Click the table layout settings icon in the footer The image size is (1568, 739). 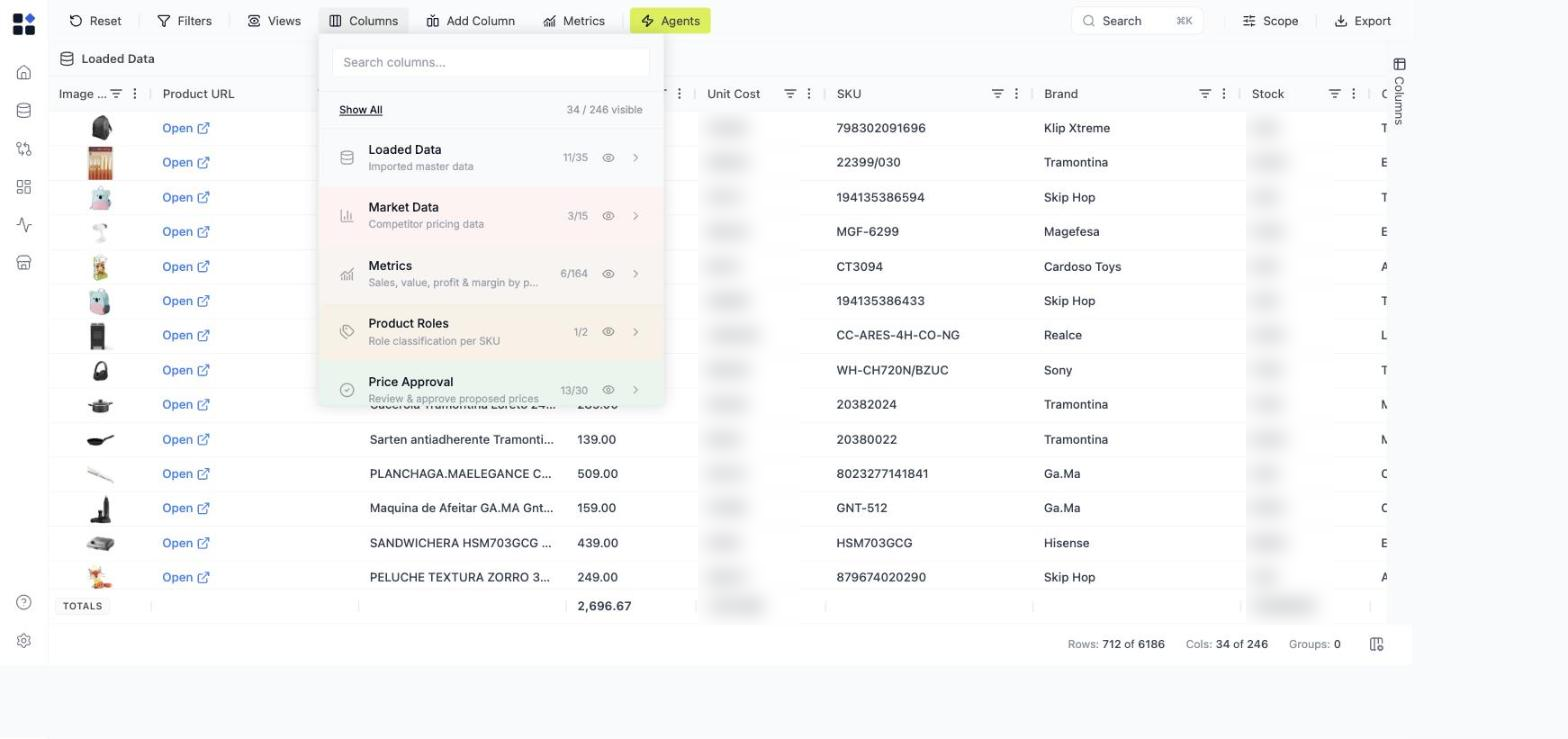[1377, 644]
